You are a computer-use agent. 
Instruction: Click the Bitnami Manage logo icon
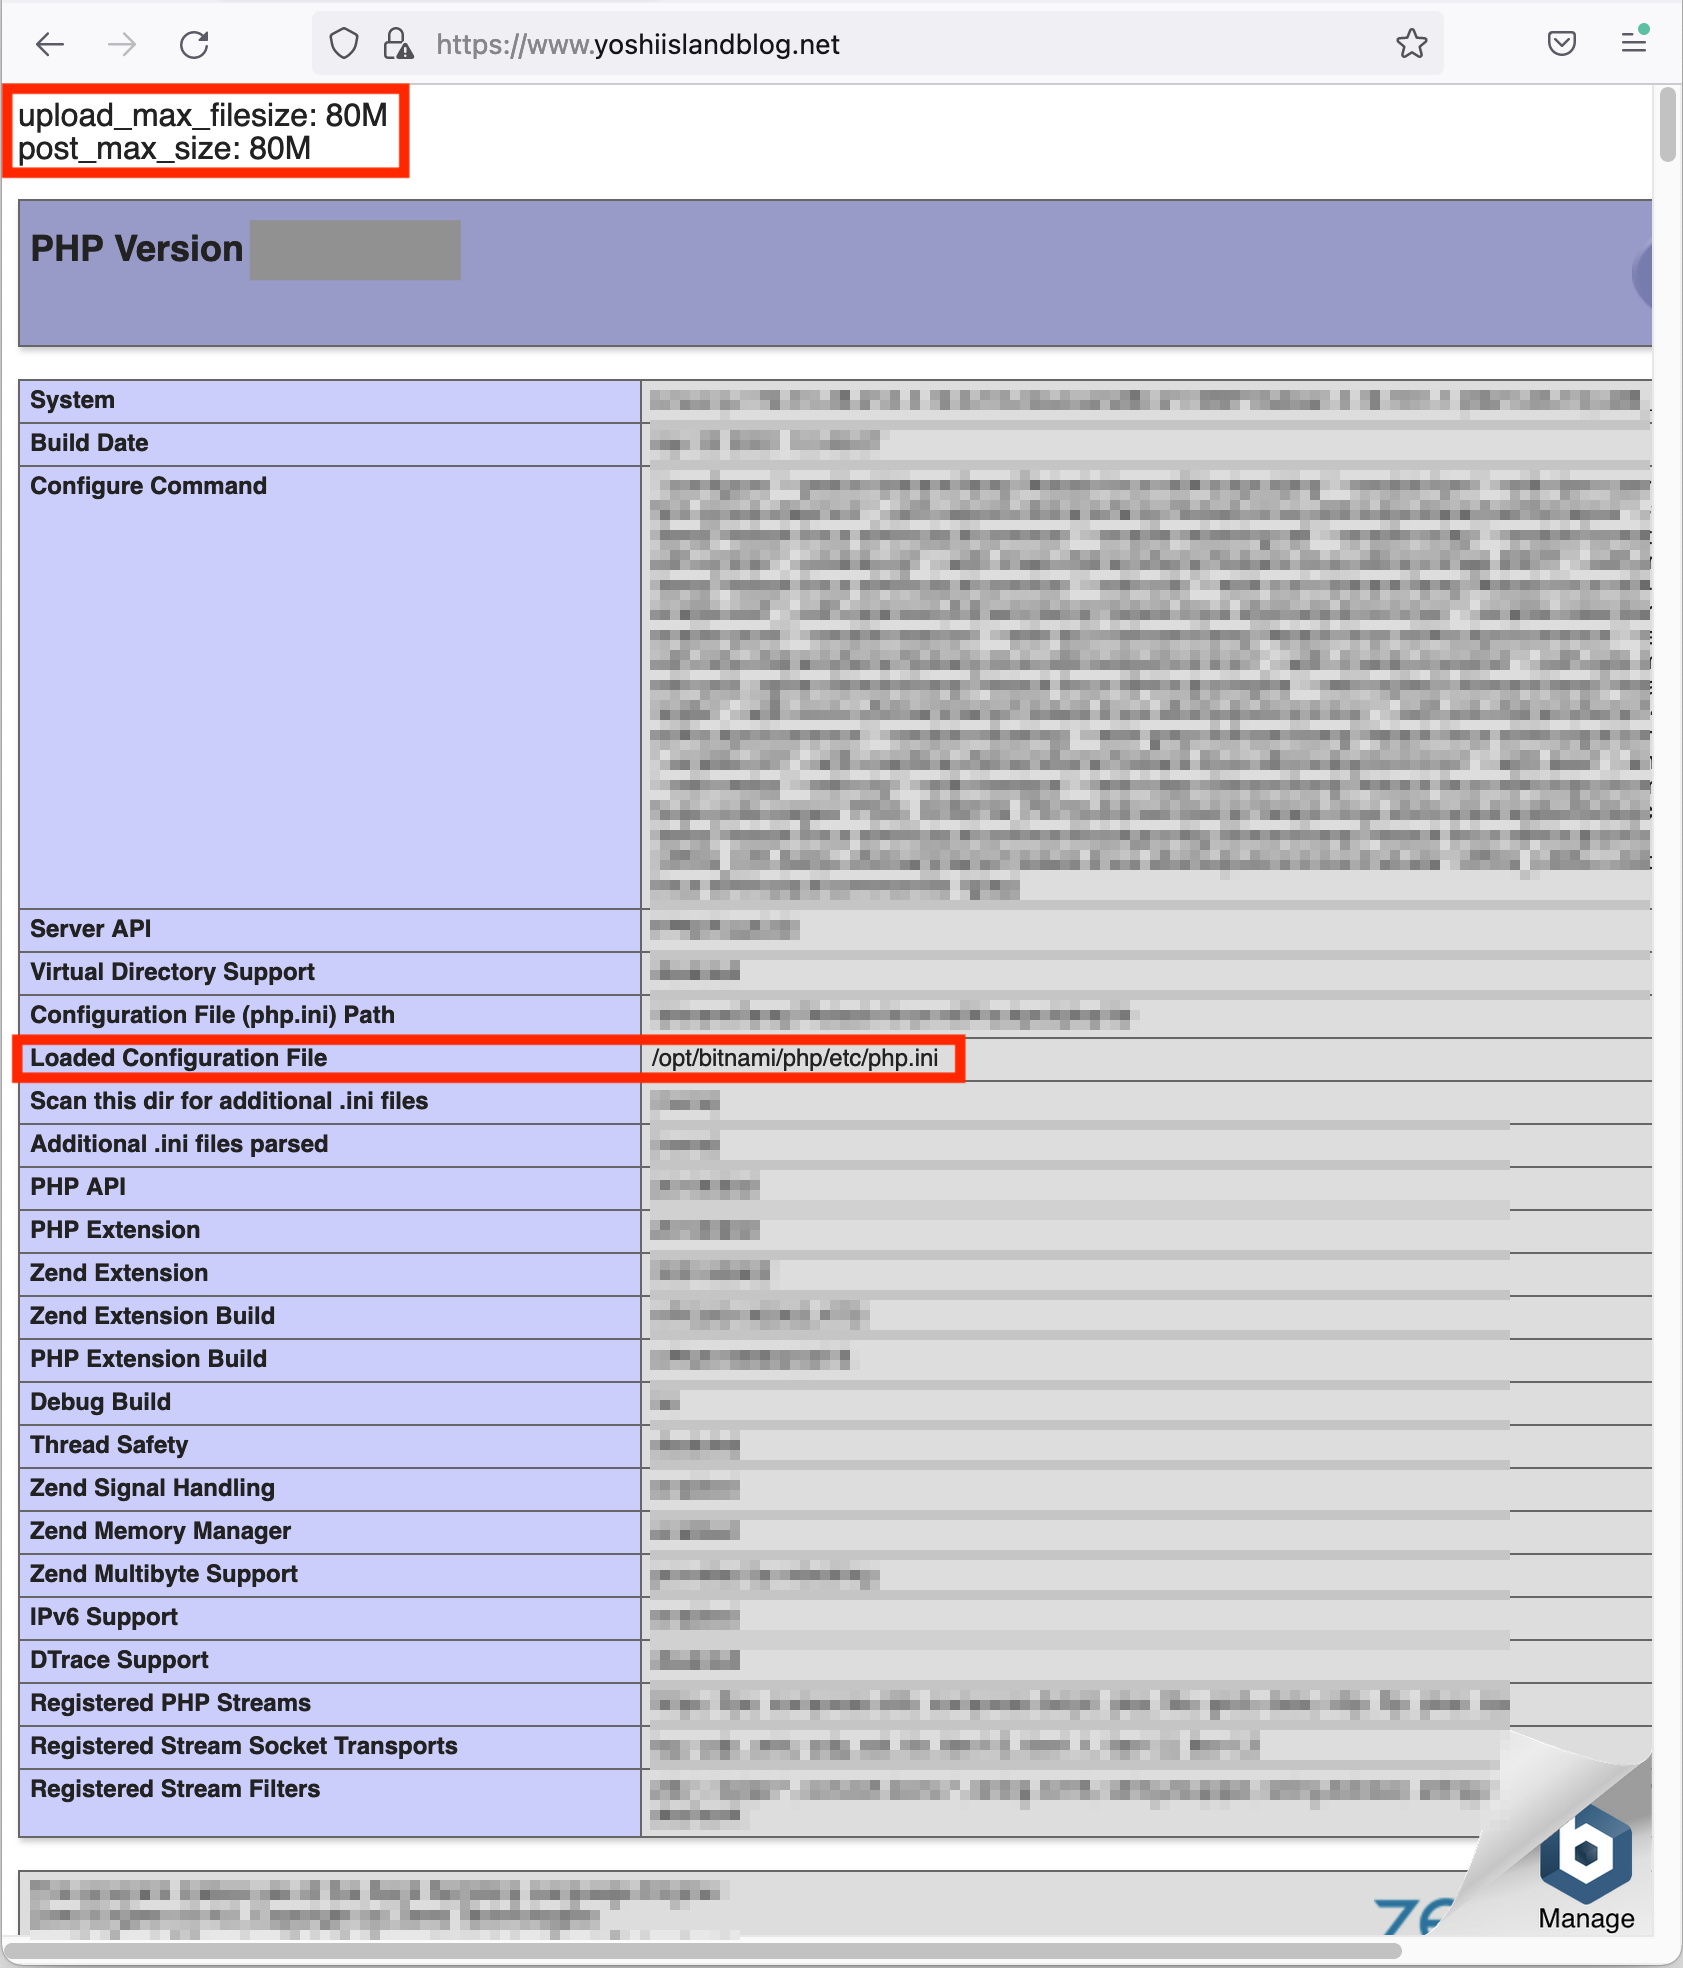point(1586,1852)
